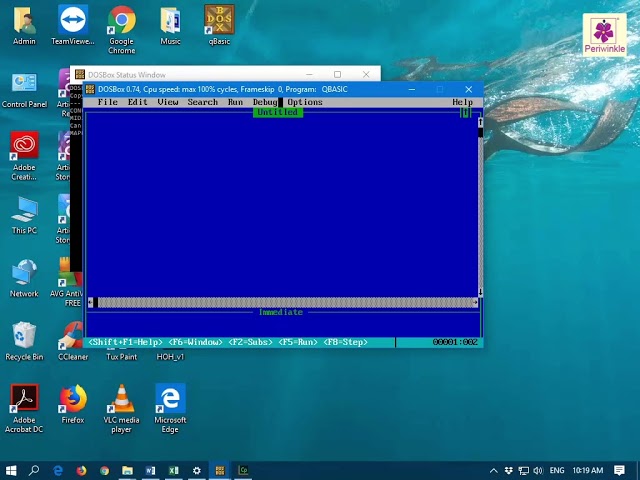The width and height of the screenshot is (640, 480).
Task: Click the horizontal scrollbar right arrow in QBasic
Action: click(475, 302)
